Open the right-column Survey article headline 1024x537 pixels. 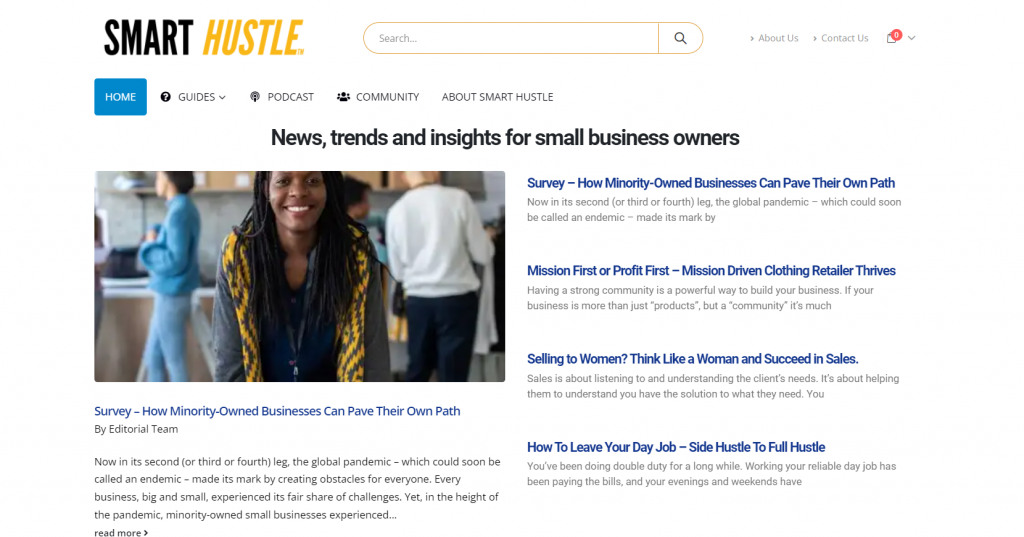710,183
